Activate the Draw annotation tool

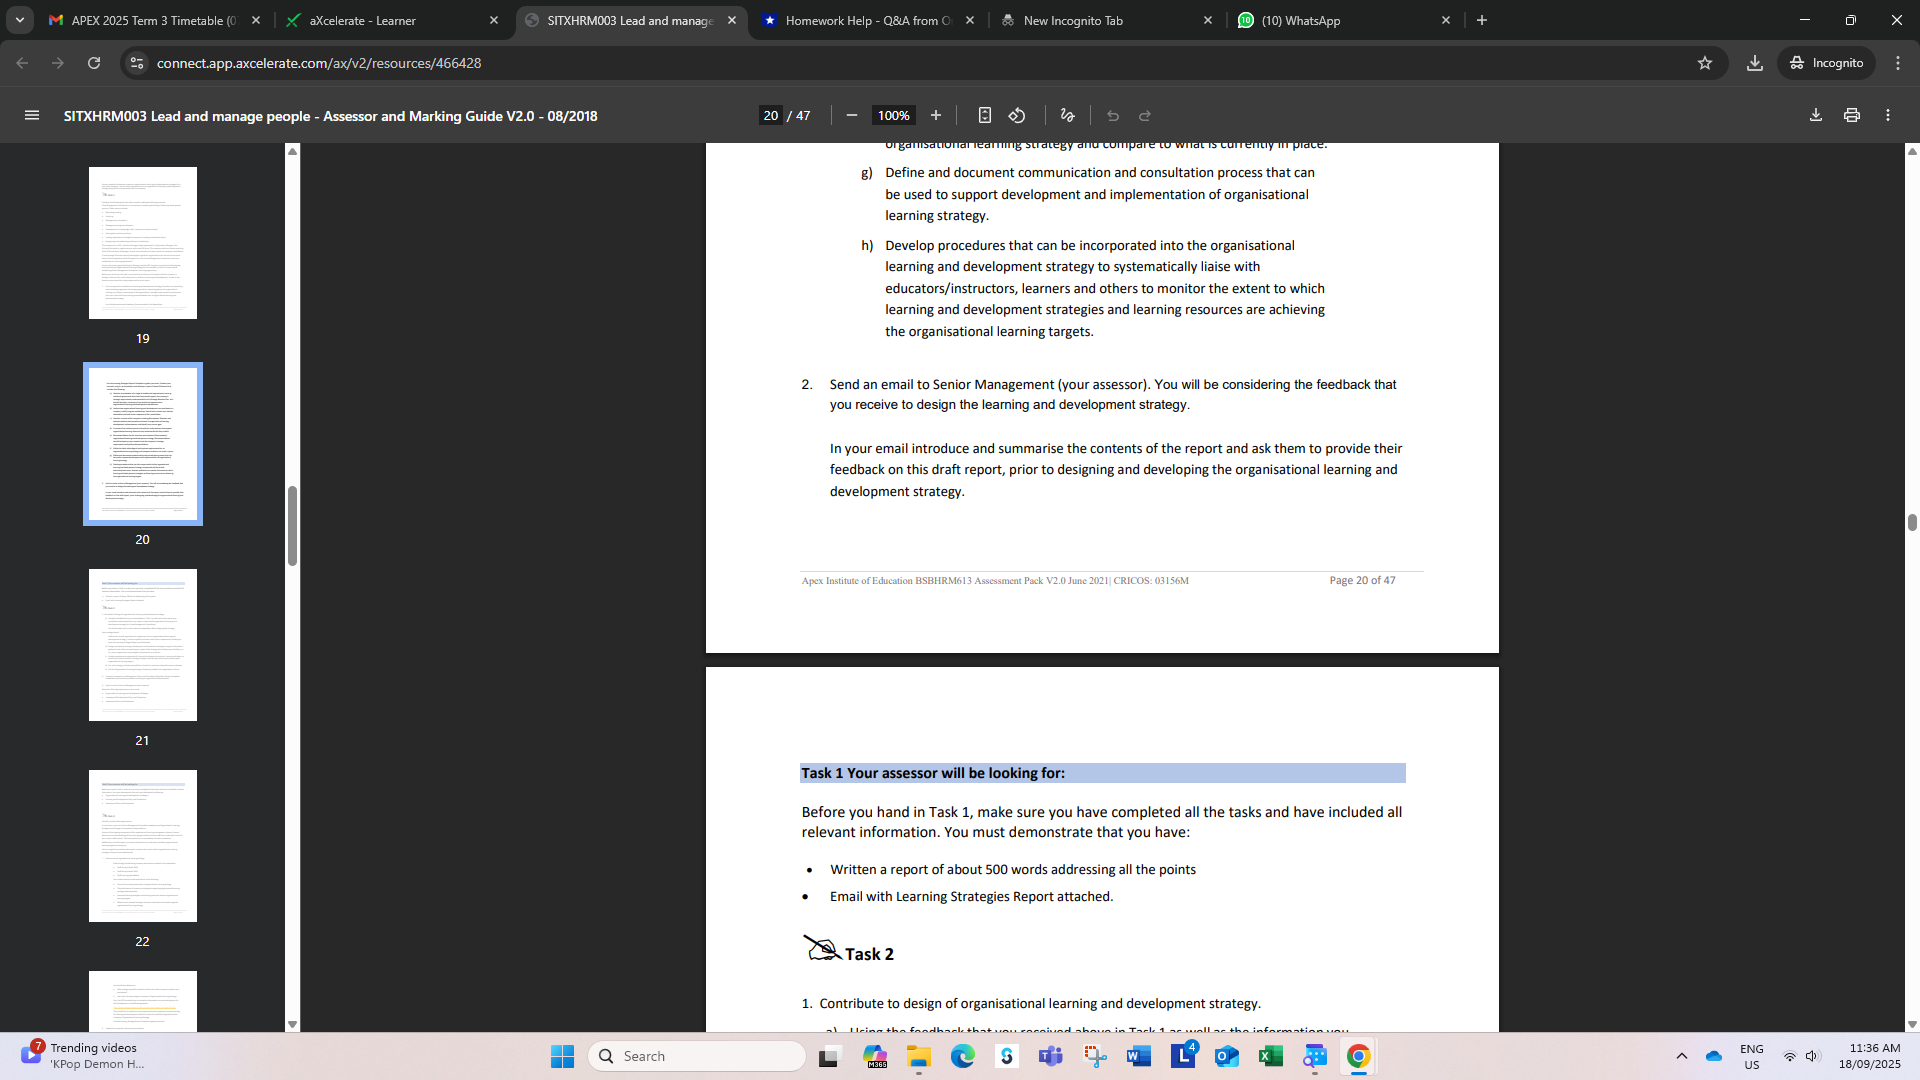click(1068, 115)
